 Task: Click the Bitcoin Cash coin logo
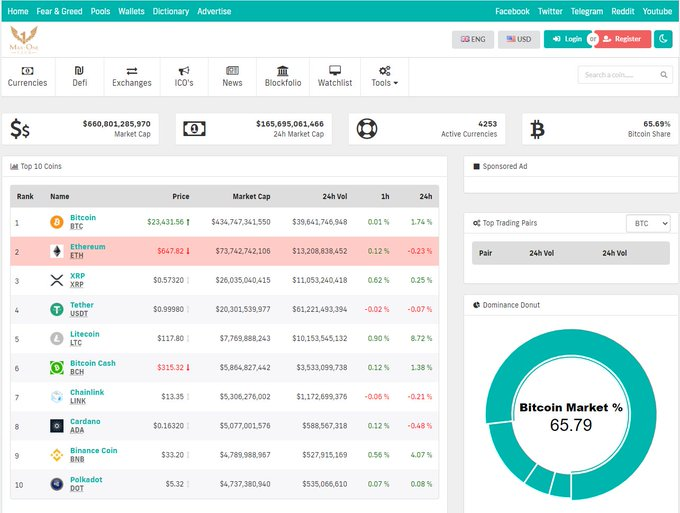pos(57,367)
